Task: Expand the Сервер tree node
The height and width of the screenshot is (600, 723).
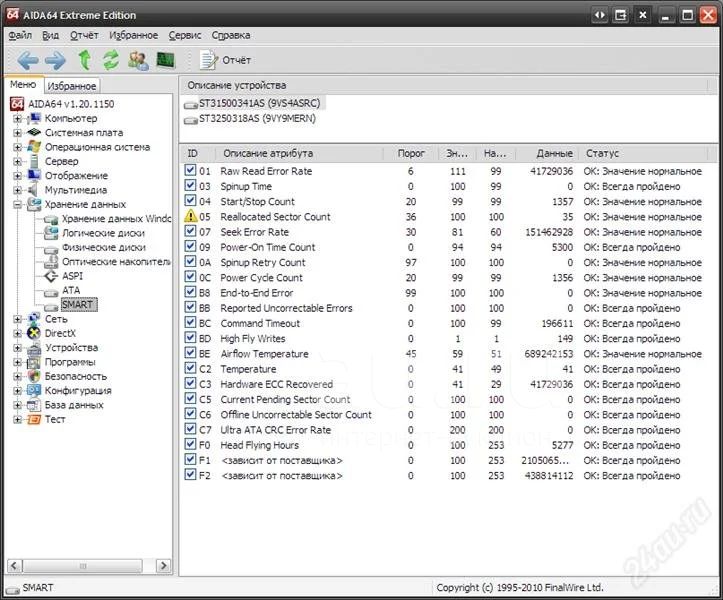Action: 17,162
